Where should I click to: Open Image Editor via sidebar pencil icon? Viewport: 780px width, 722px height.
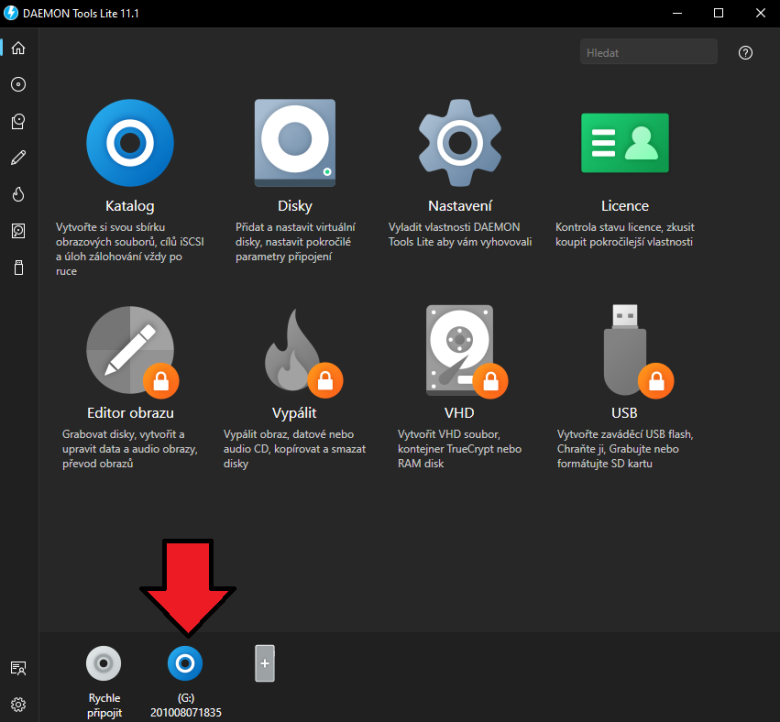tap(18, 158)
